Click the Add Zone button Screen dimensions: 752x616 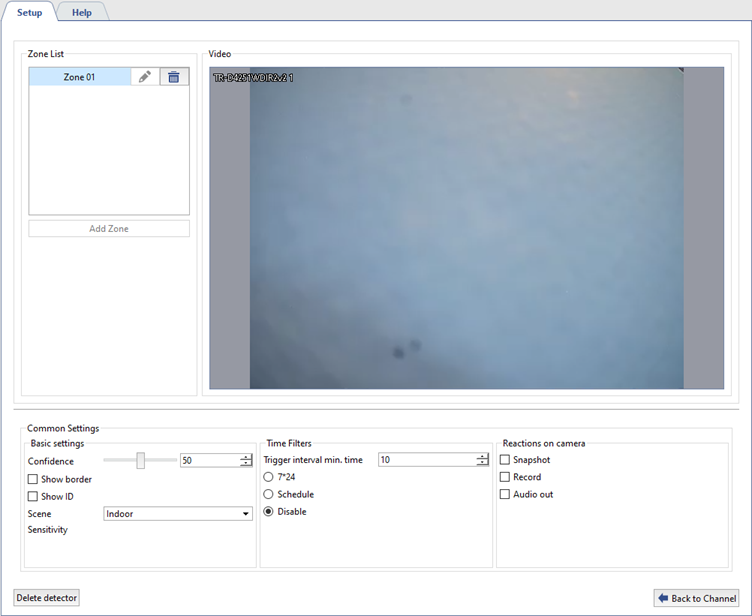click(109, 229)
